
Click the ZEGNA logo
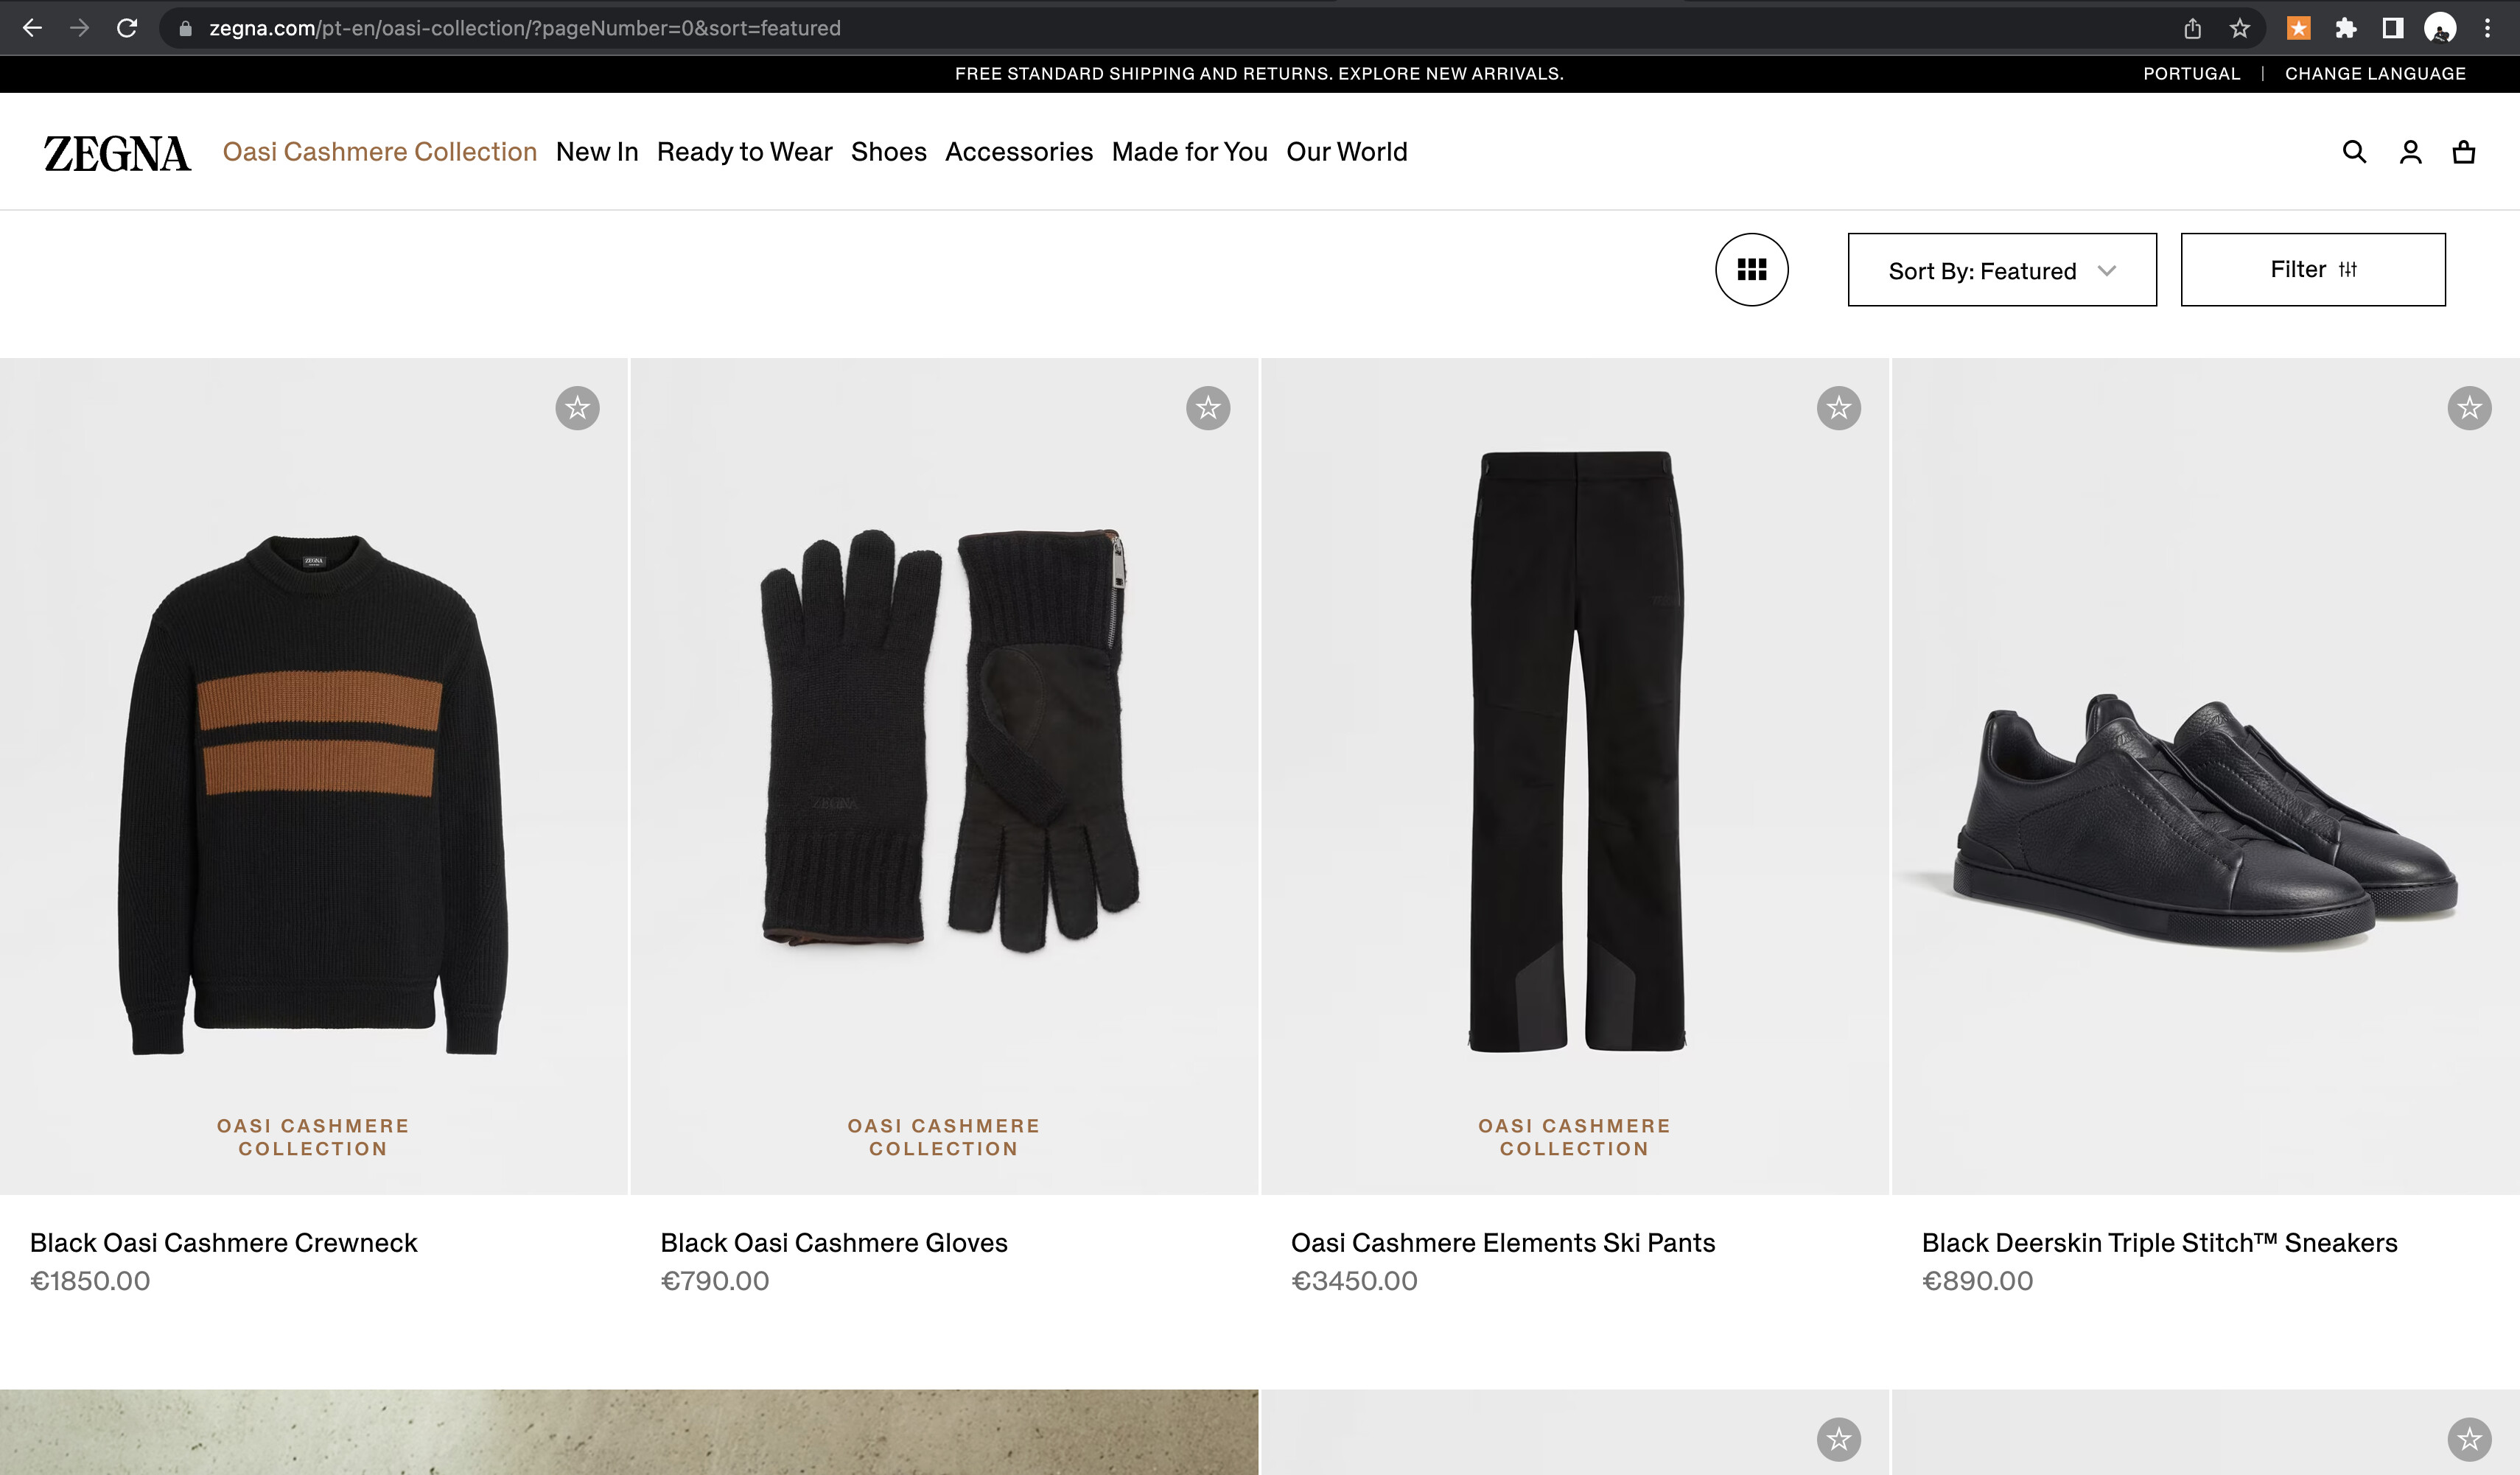pyautogui.click(x=117, y=153)
